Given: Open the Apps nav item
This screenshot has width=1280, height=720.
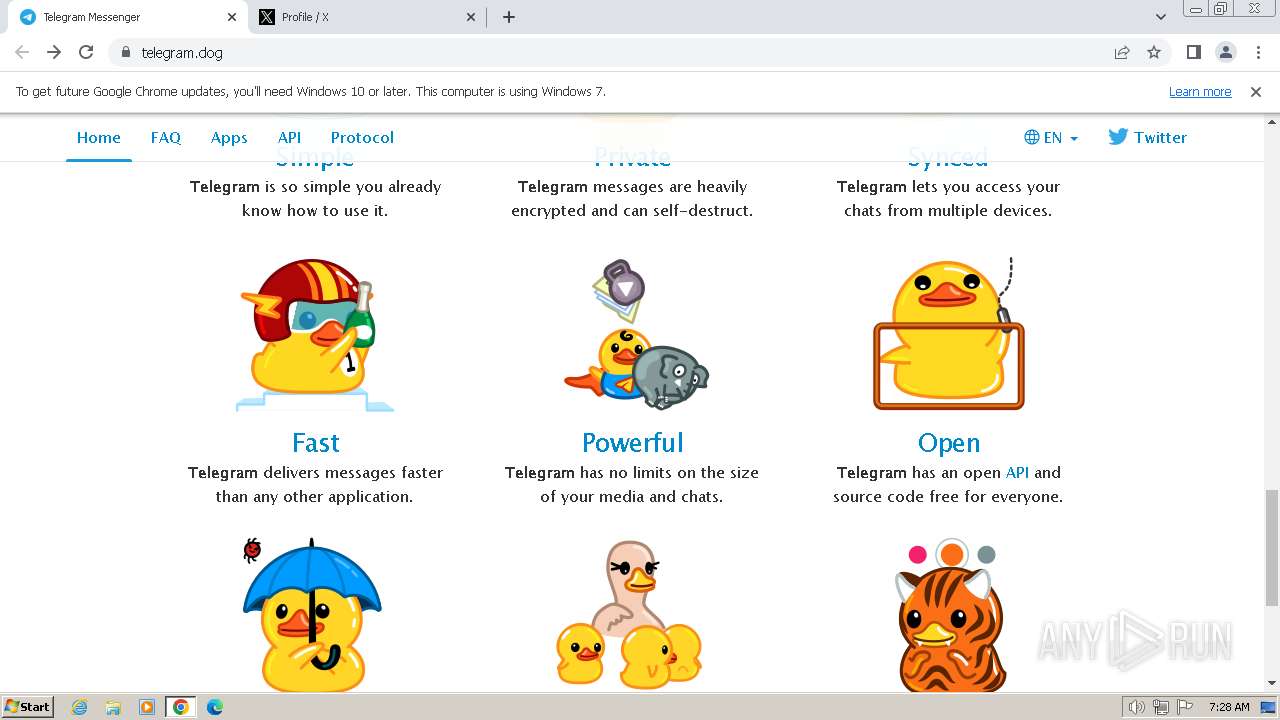Looking at the screenshot, I should pyautogui.click(x=229, y=138).
